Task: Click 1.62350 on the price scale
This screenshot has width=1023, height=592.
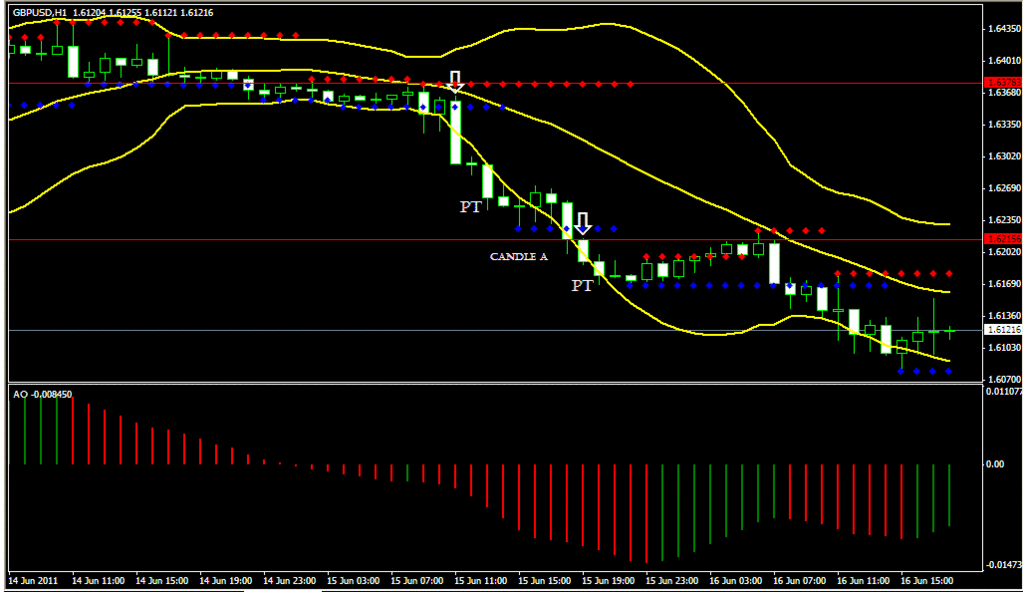Action: coord(1004,220)
